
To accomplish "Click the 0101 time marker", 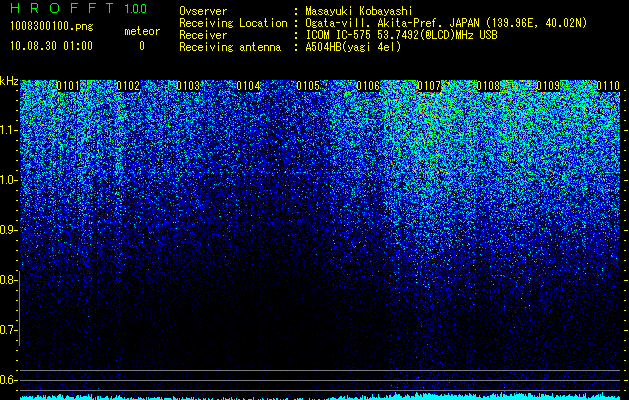I will pyautogui.click(x=68, y=86).
